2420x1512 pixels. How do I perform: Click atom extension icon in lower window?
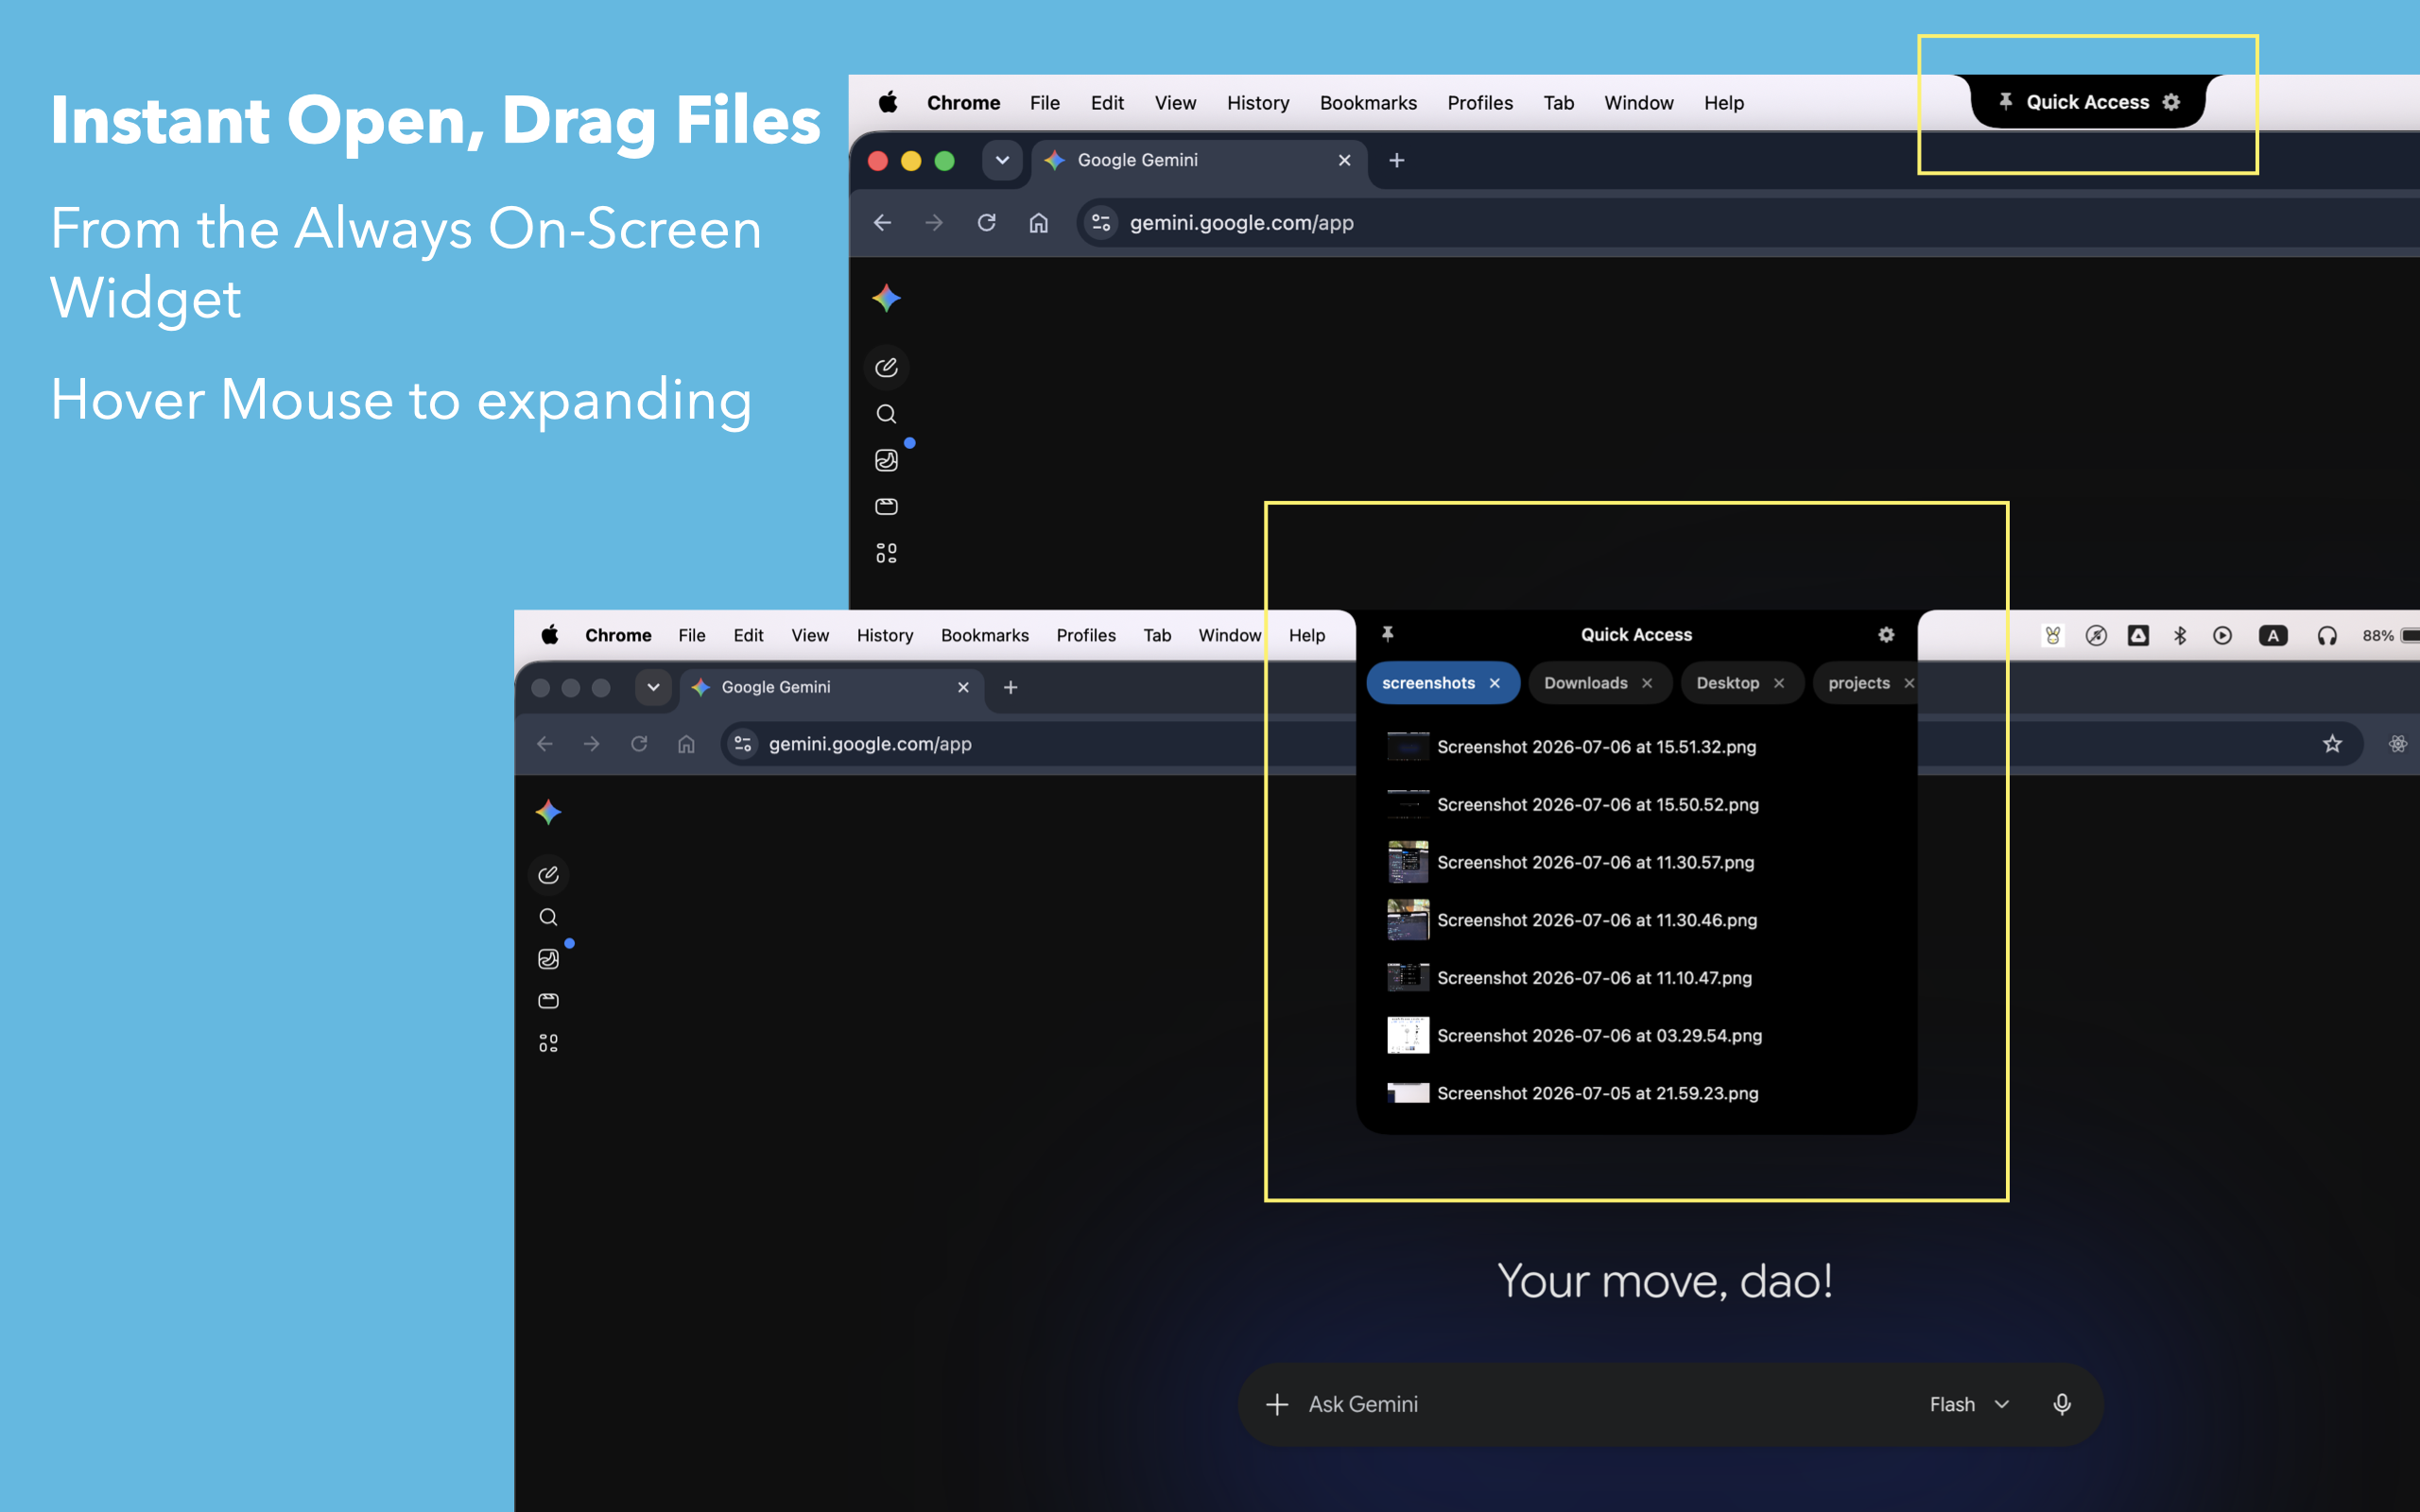2398,744
